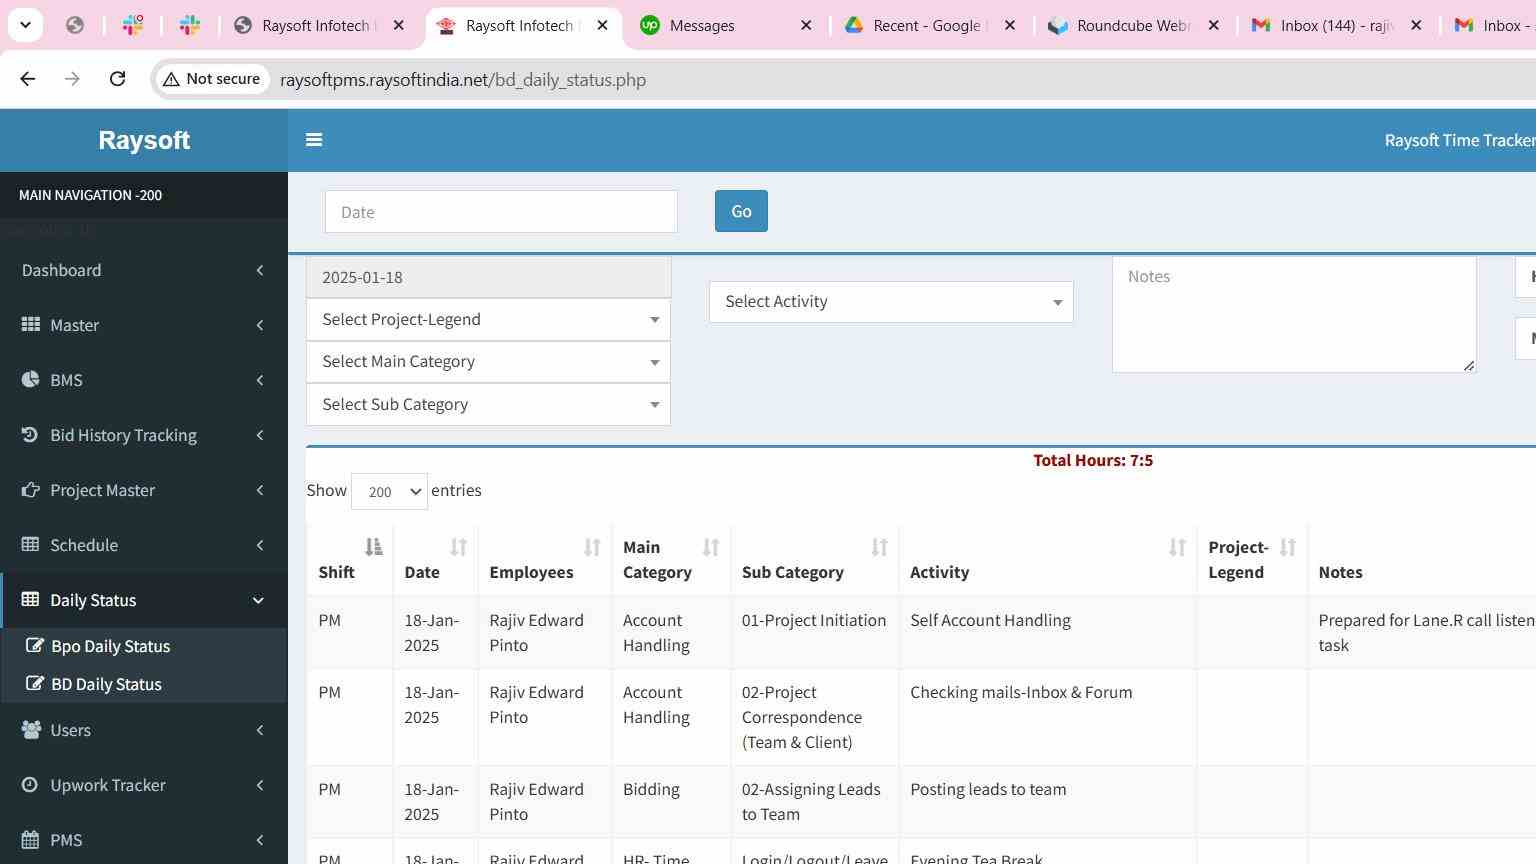This screenshot has width=1536, height=864.
Task: Click the Users group icon
Action: coord(31,729)
